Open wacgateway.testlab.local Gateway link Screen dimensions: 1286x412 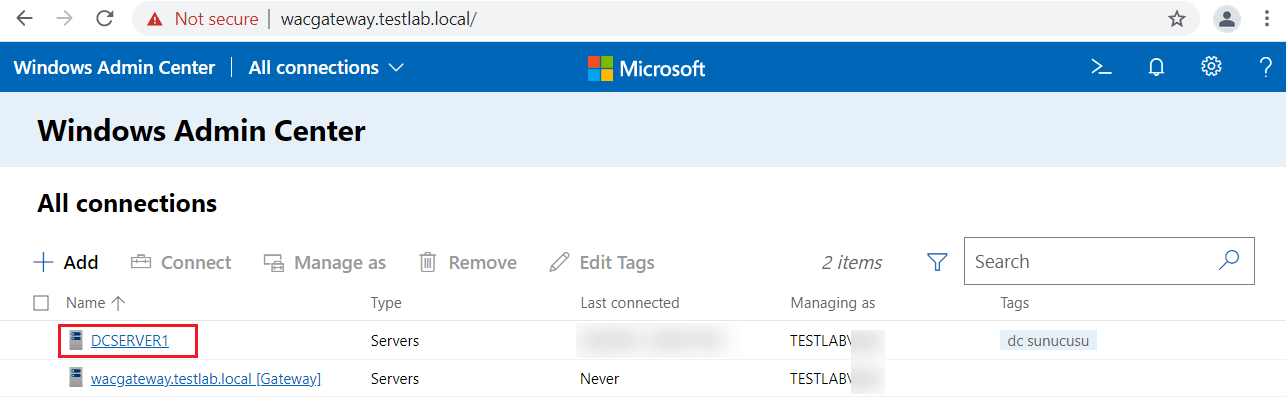click(x=205, y=379)
